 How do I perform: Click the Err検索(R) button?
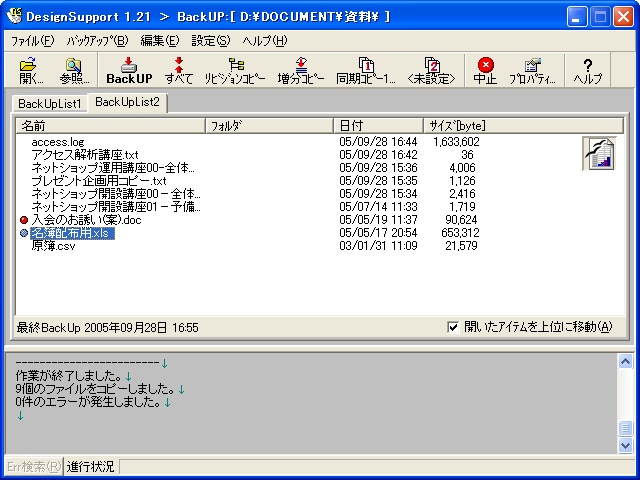pyautogui.click(x=34, y=466)
